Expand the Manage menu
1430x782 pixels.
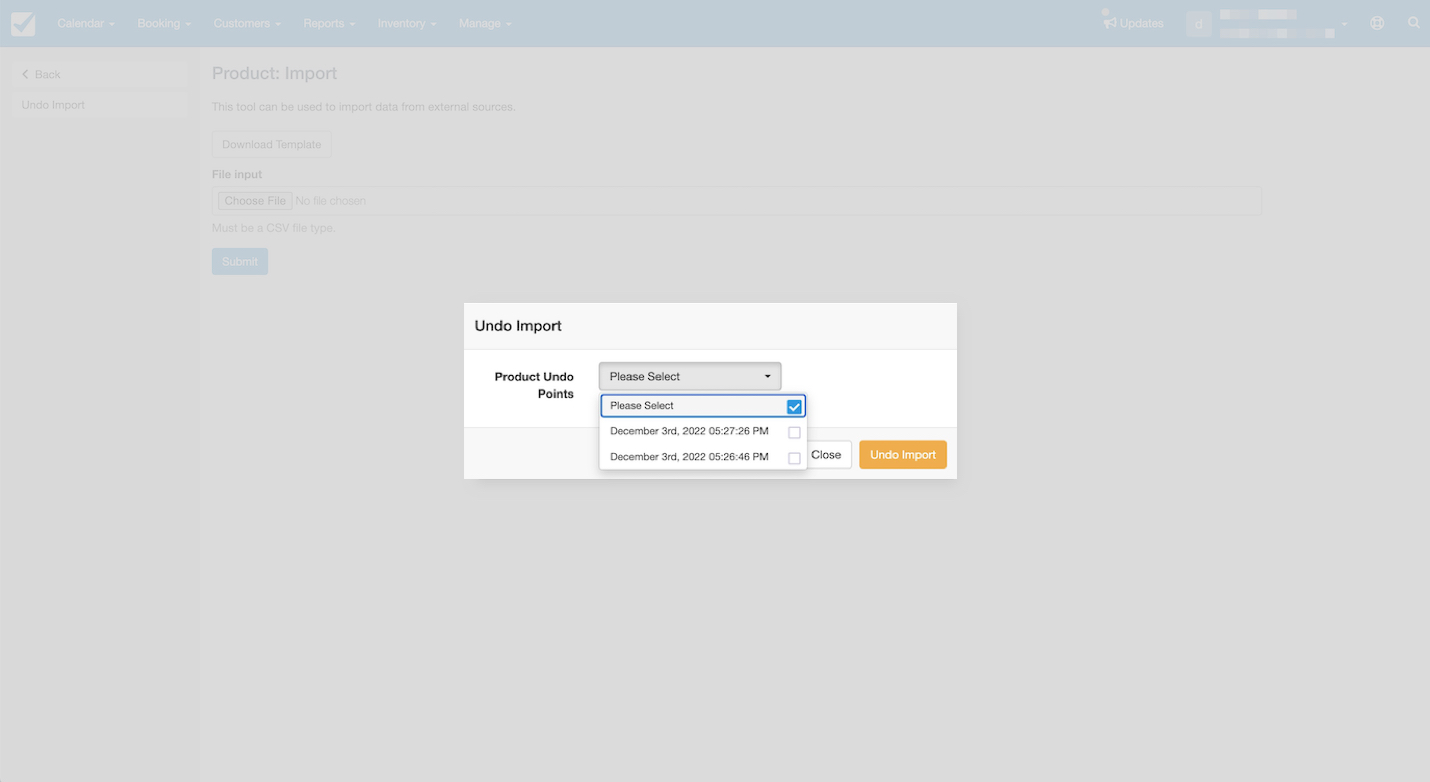point(485,23)
